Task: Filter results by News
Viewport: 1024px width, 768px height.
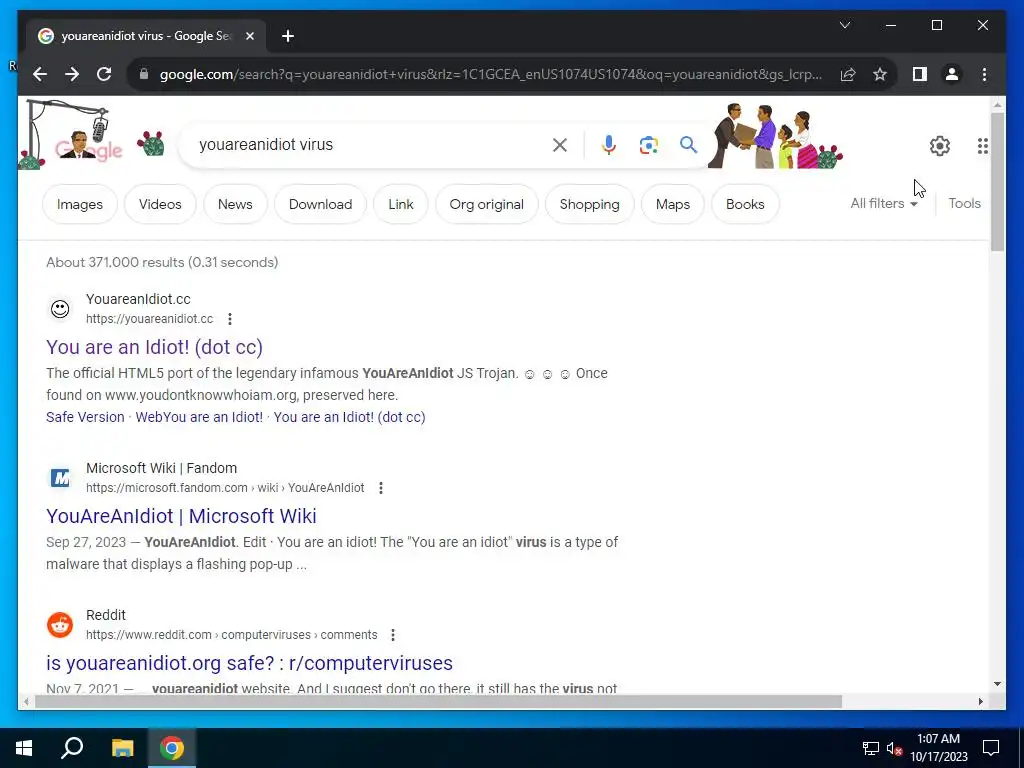Action: (x=235, y=204)
